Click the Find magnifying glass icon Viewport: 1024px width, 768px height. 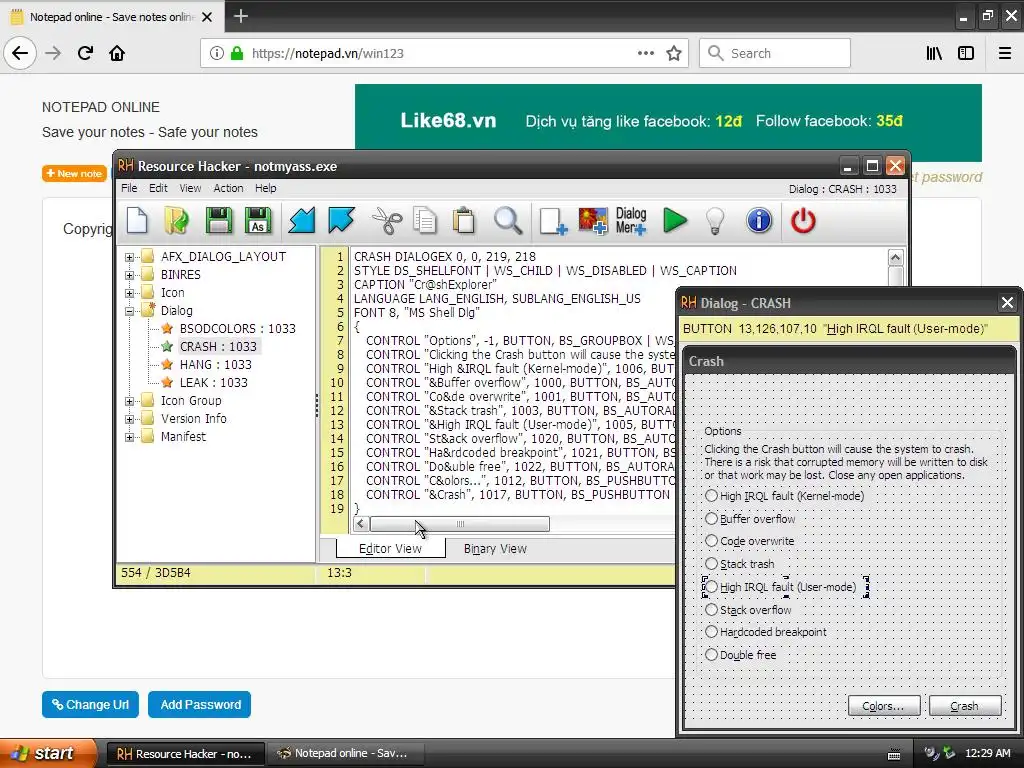(x=507, y=221)
